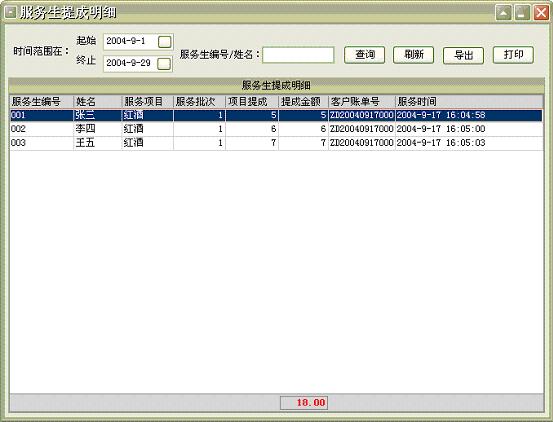Click the end date field 2004-9-29
This screenshot has height=422, width=553.
point(130,63)
